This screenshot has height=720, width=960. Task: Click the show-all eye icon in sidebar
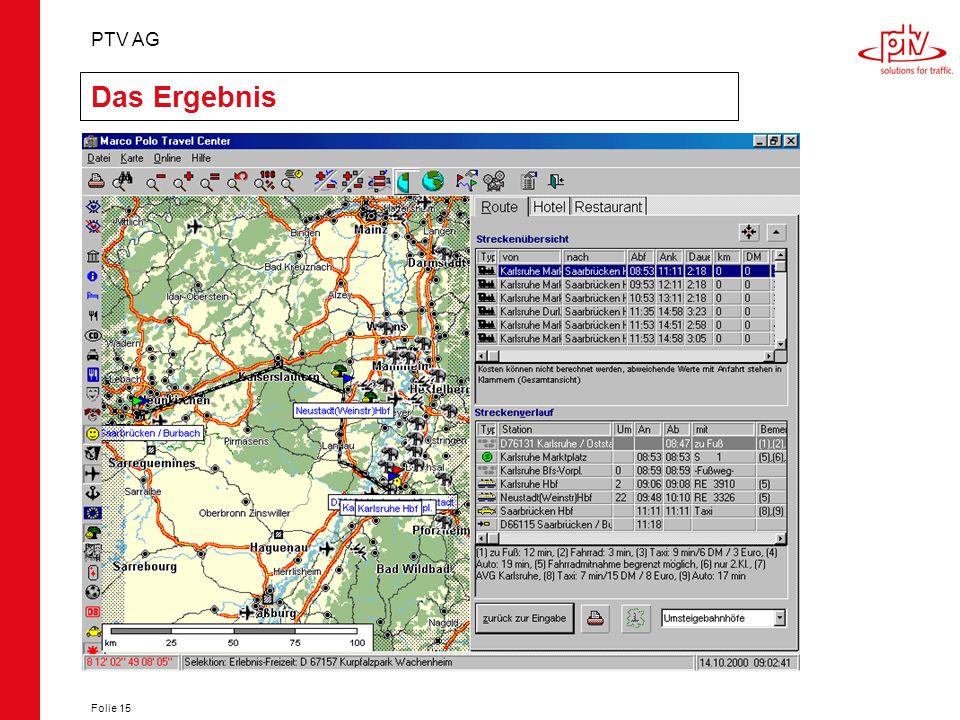pyautogui.click(x=92, y=206)
